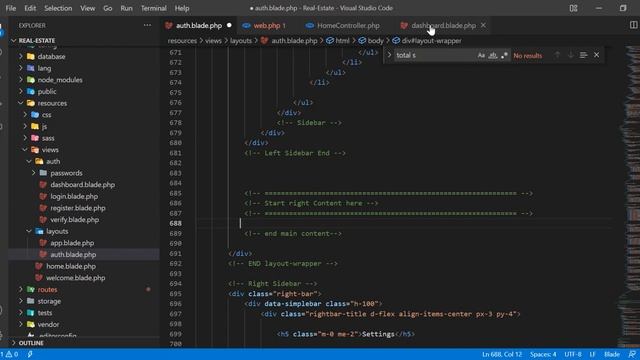Screen dimensions: 640x360
Task: Open the View menu
Action: click(87, 8)
